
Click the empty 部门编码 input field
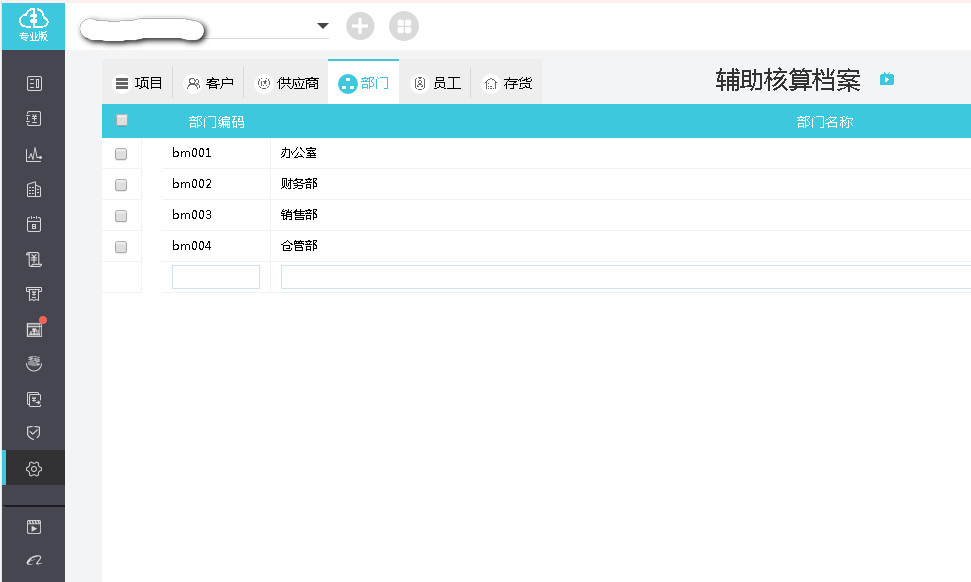[215, 277]
